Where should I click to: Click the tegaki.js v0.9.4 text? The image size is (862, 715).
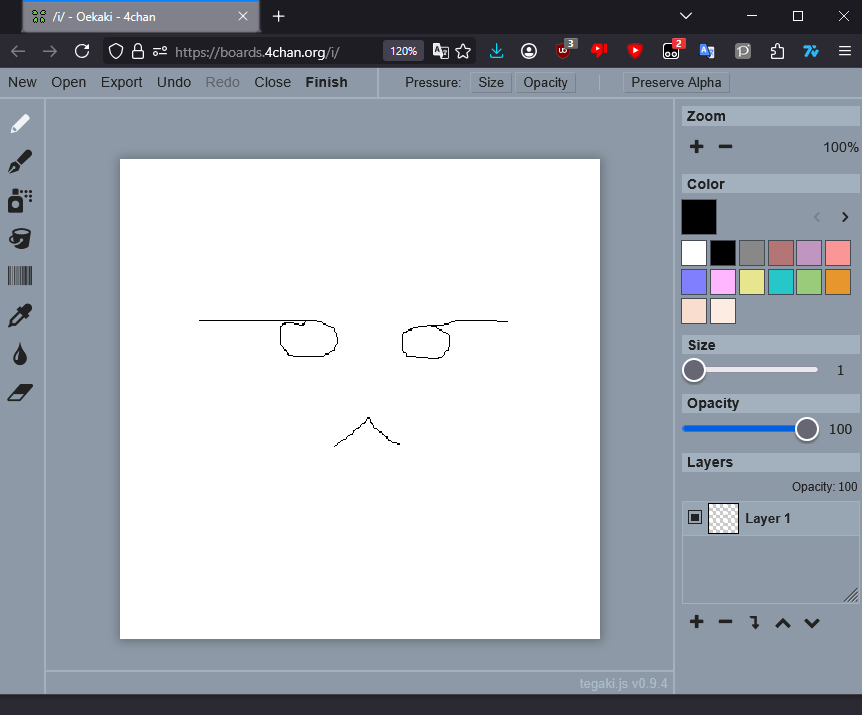point(623,683)
